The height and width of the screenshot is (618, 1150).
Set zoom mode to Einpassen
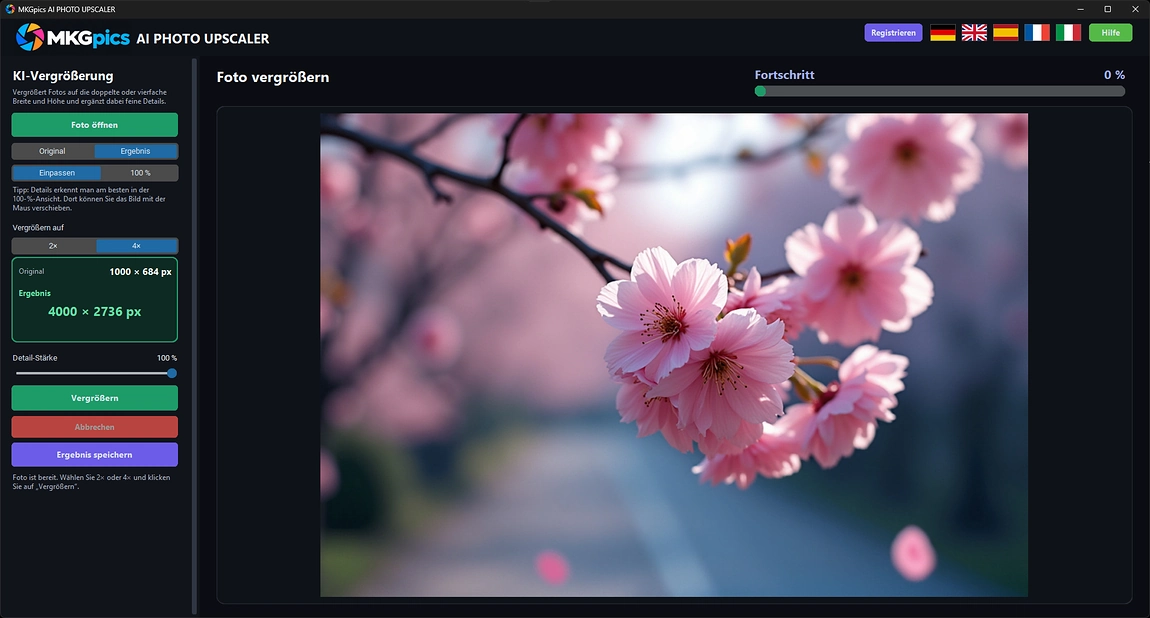click(x=57, y=173)
